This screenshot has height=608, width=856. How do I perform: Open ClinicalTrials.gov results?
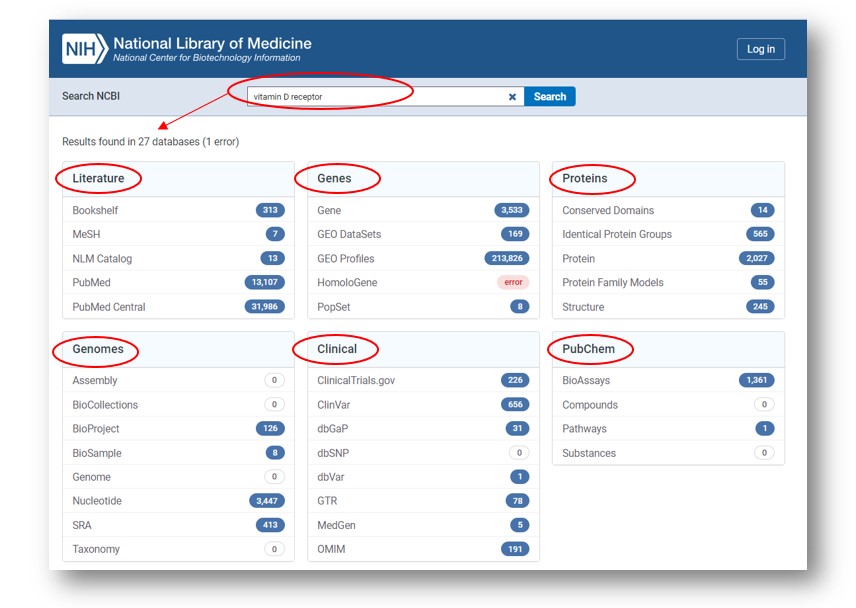(423, 380)
